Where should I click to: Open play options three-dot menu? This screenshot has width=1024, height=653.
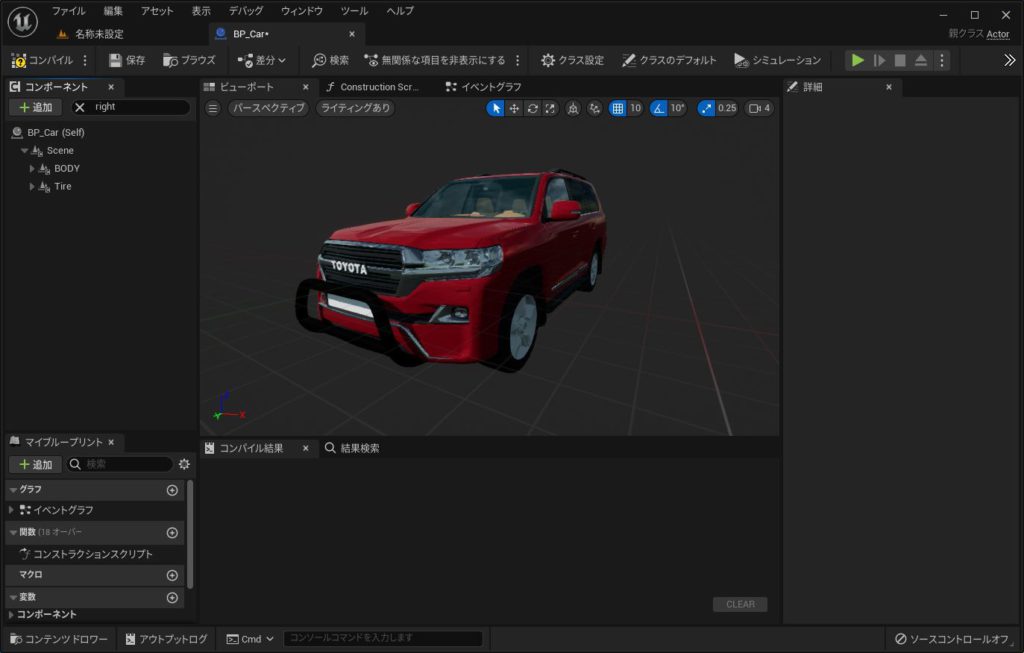pos(942,60)
